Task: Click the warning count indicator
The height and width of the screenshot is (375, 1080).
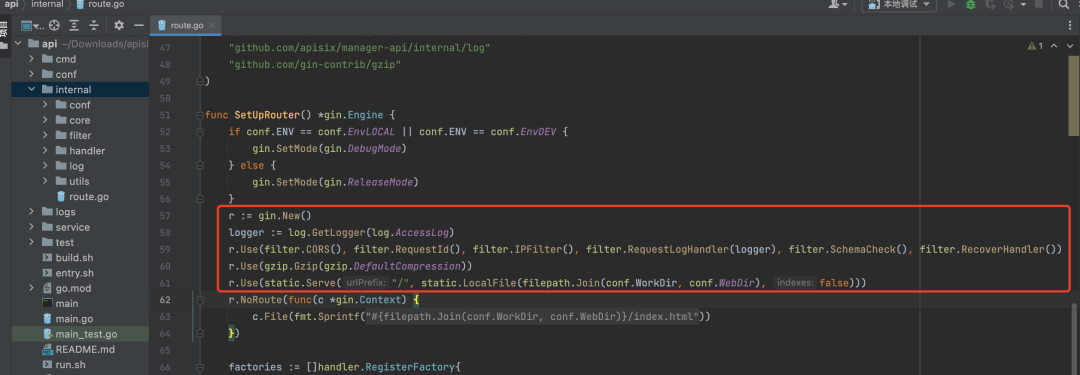Action: tap(1035, 45)
